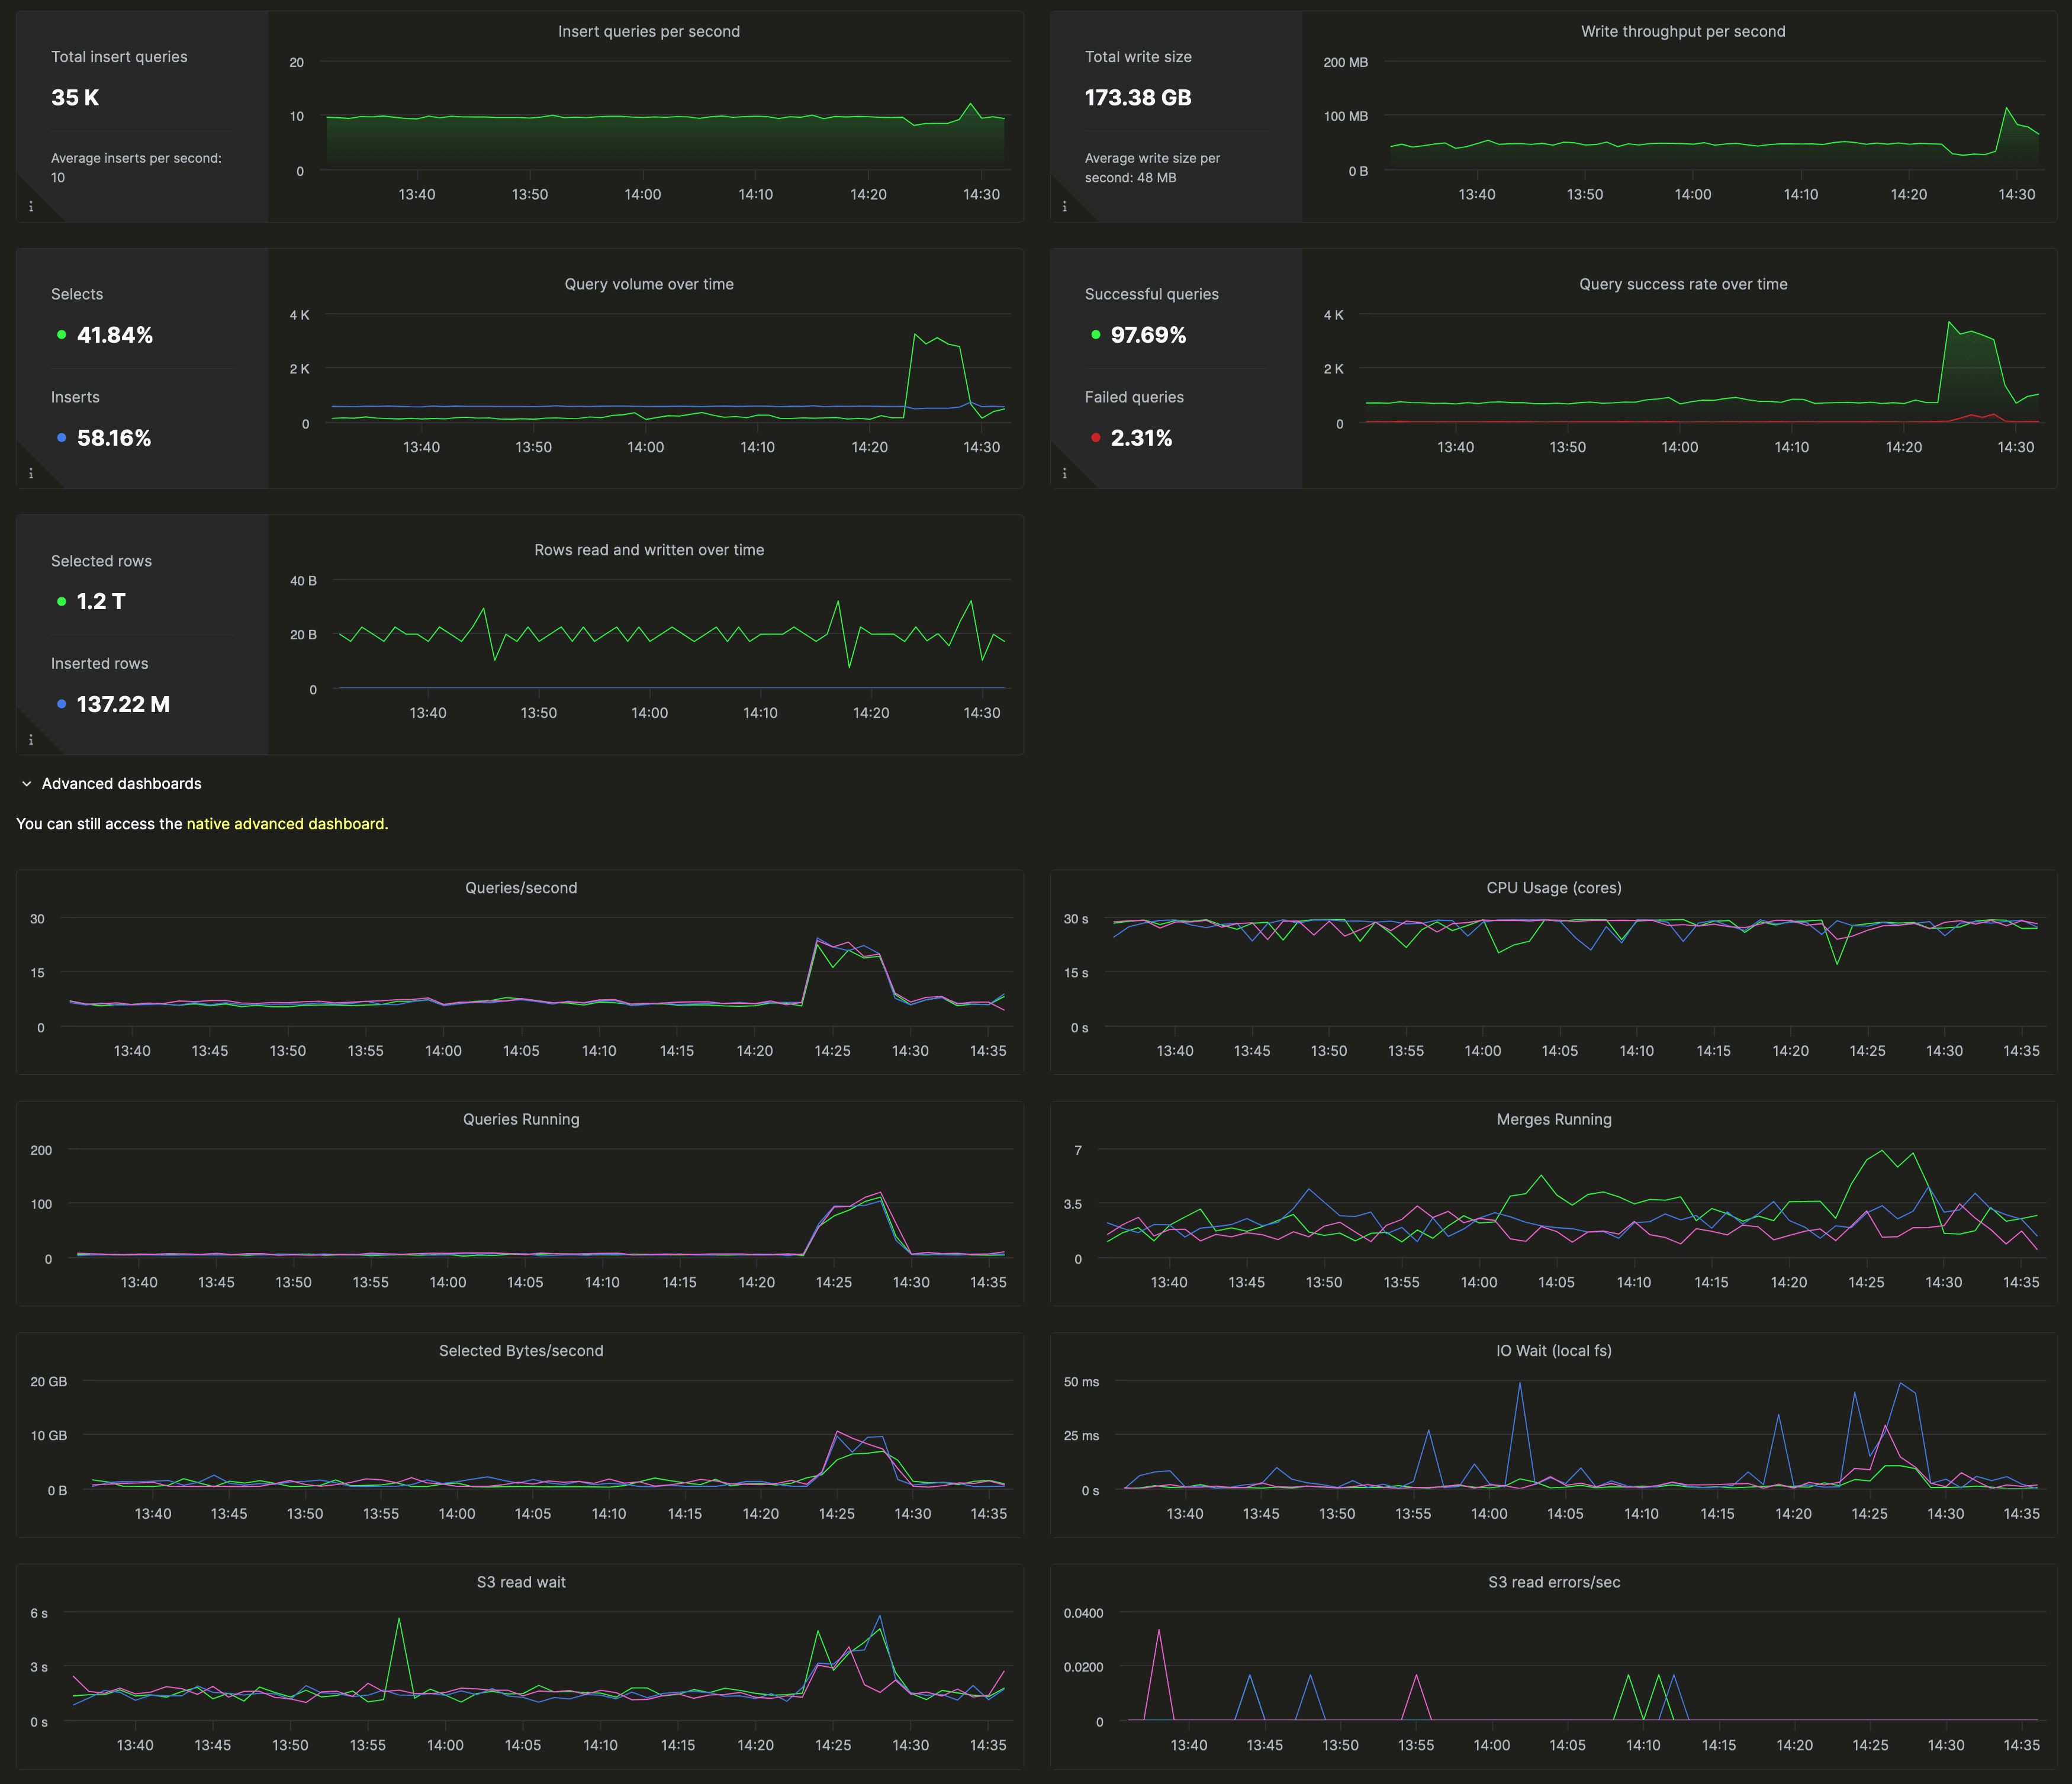The height and width of the screenshot is (1784, 2072).
Task: Click info icon on Total write size card
Action: click(x=1064, y=206)
